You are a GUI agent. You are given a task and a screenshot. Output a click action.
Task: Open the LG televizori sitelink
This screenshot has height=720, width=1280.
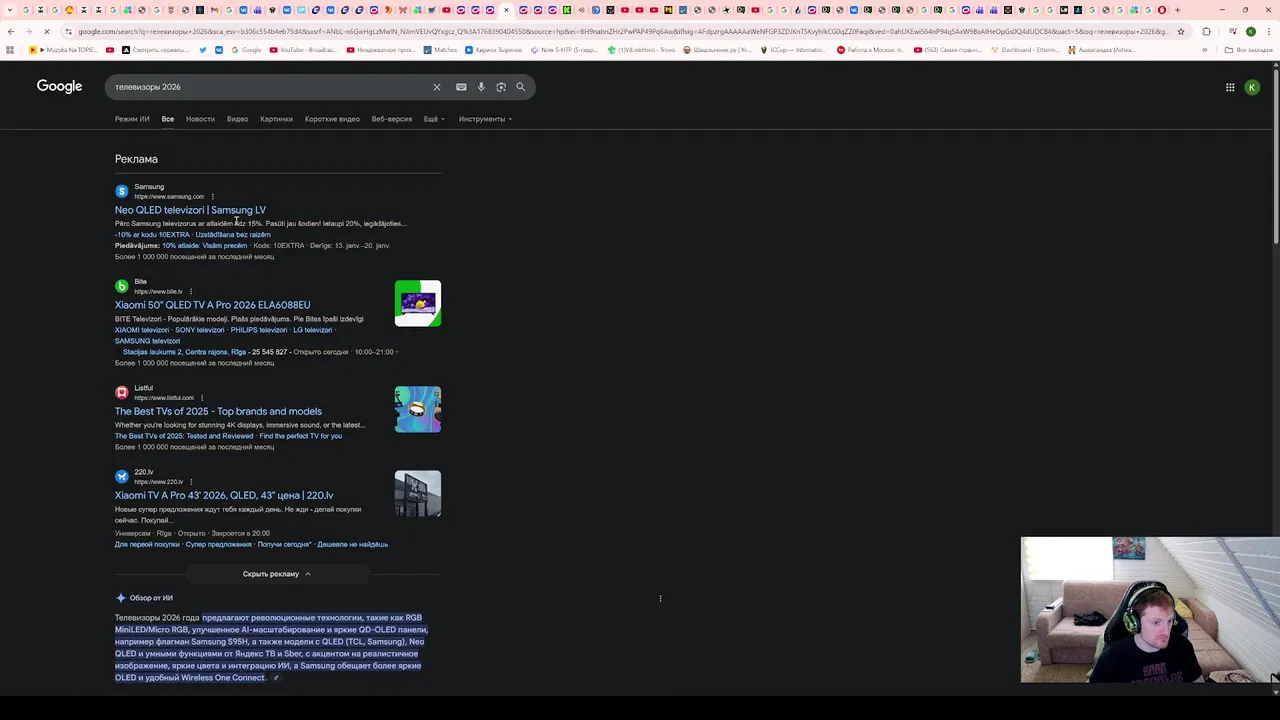312,330
